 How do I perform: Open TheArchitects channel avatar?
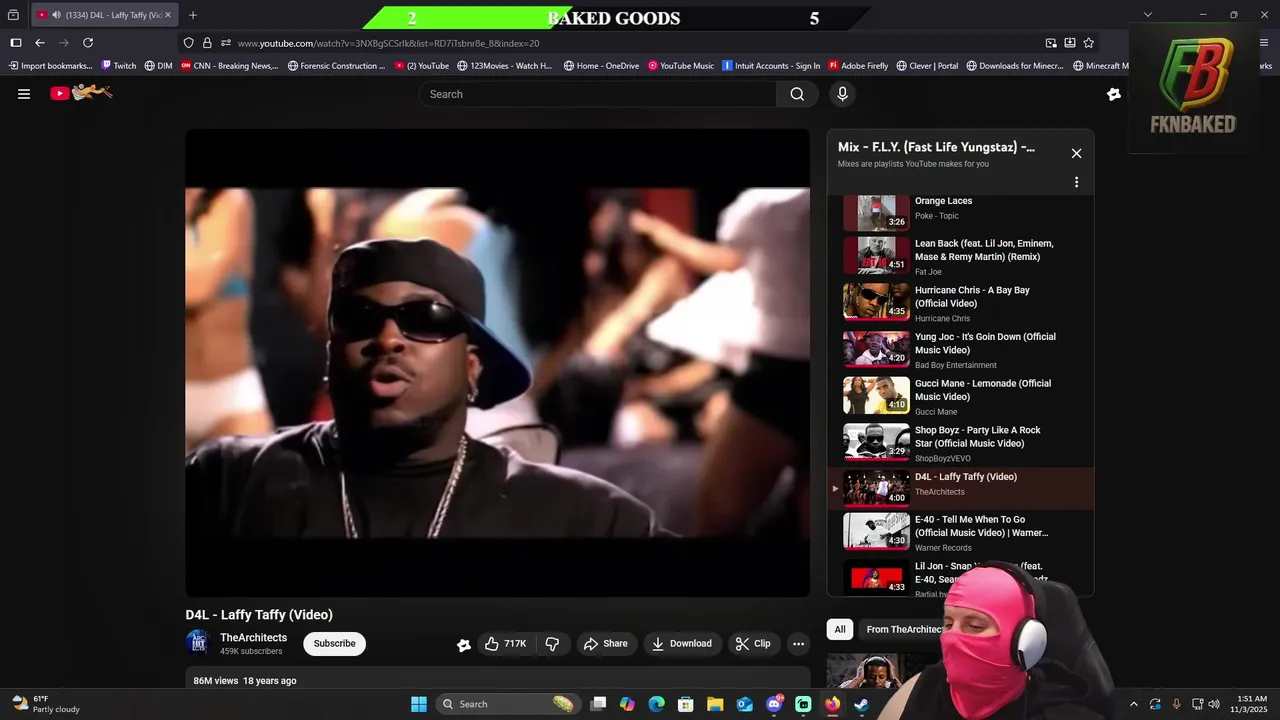click(x=198, y=643)
